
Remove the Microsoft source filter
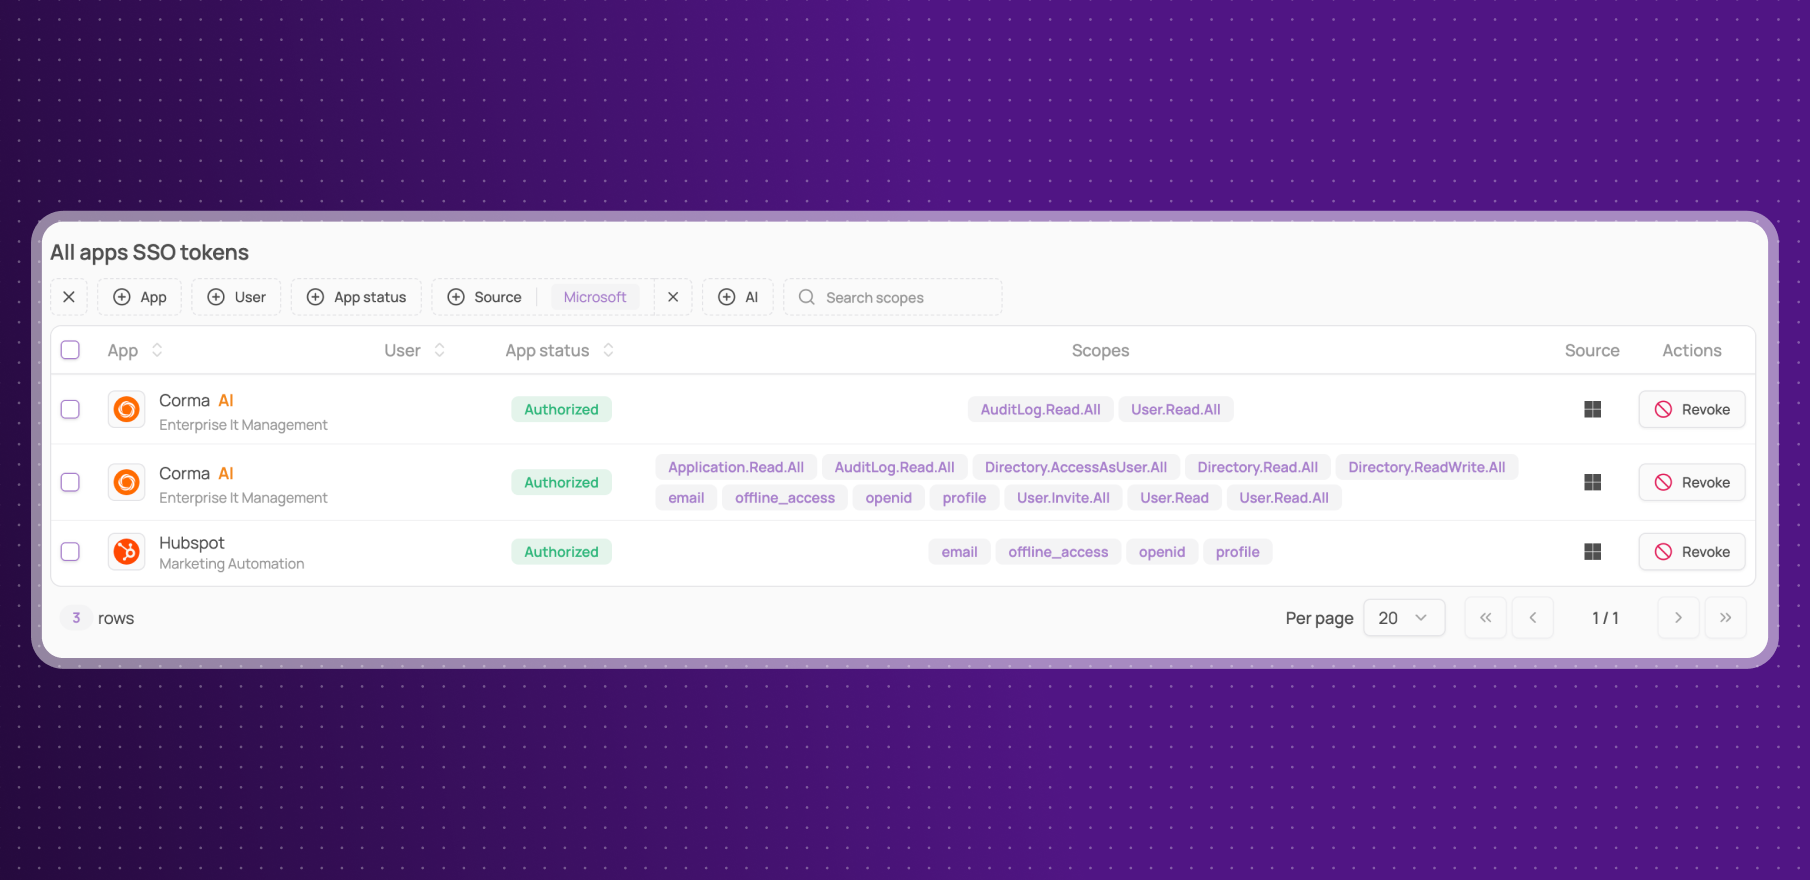(673, 297)
